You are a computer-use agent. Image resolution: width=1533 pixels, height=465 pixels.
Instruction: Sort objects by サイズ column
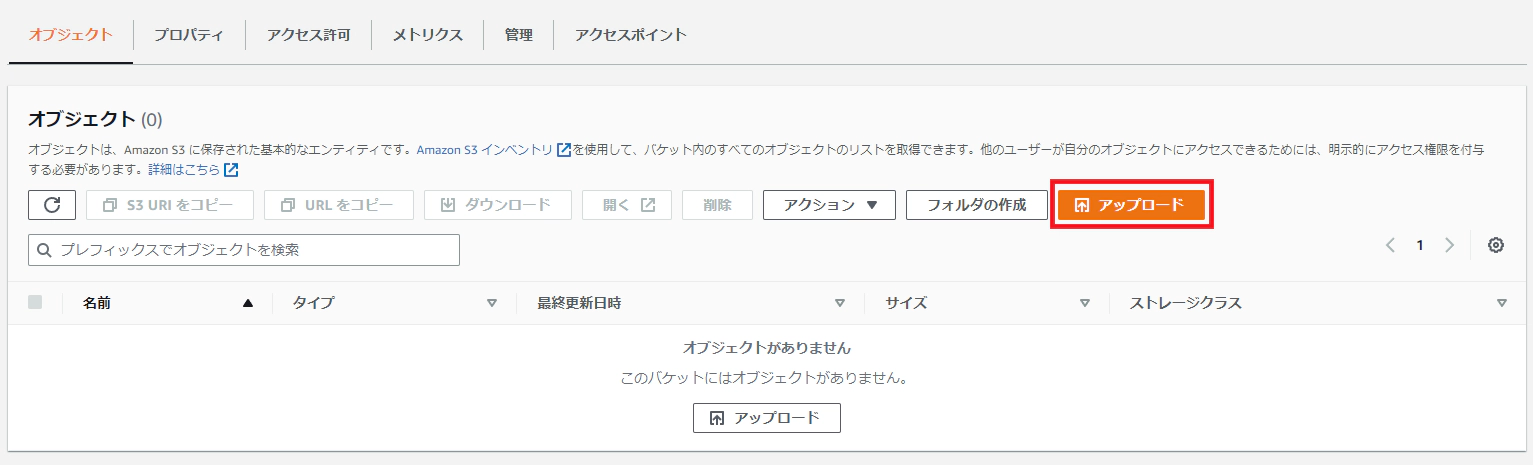click(1084, 303)
